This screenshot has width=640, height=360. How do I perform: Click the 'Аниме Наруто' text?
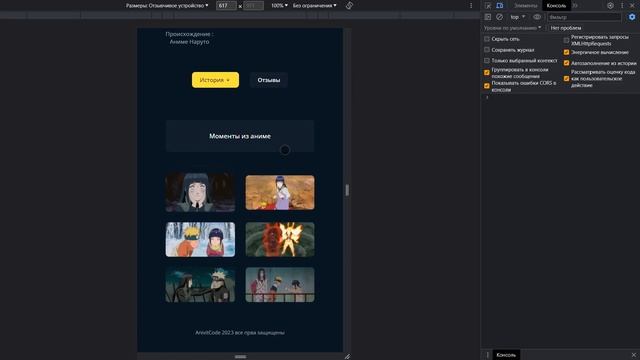point(189,42)
